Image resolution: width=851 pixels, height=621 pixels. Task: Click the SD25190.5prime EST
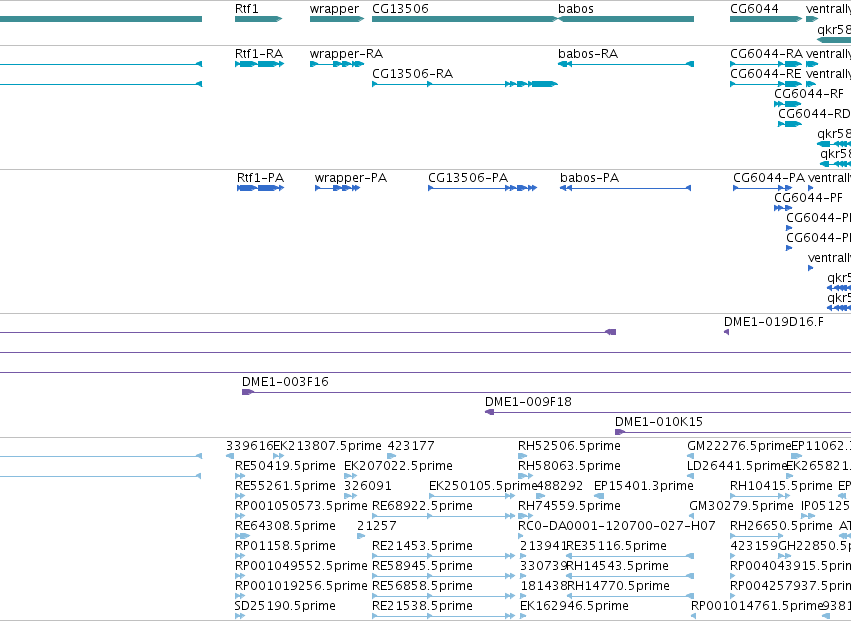(x=240, y=617)
